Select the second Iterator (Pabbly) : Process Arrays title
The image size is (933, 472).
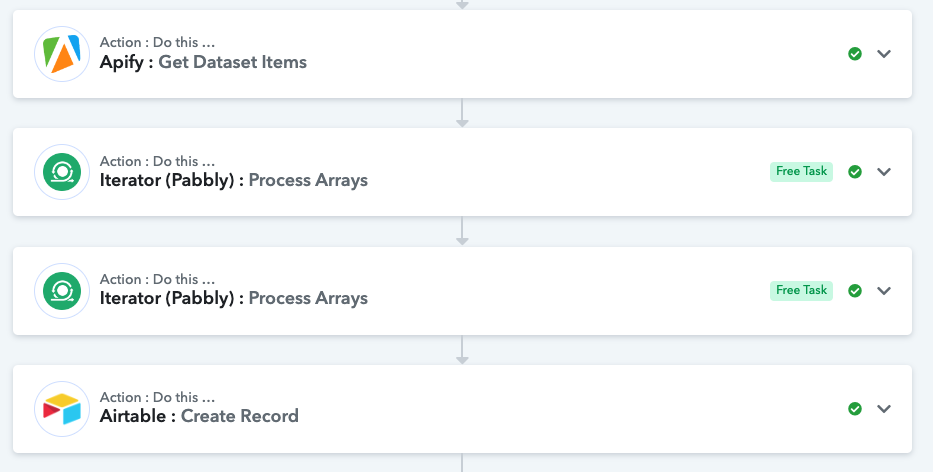(234, 298)
